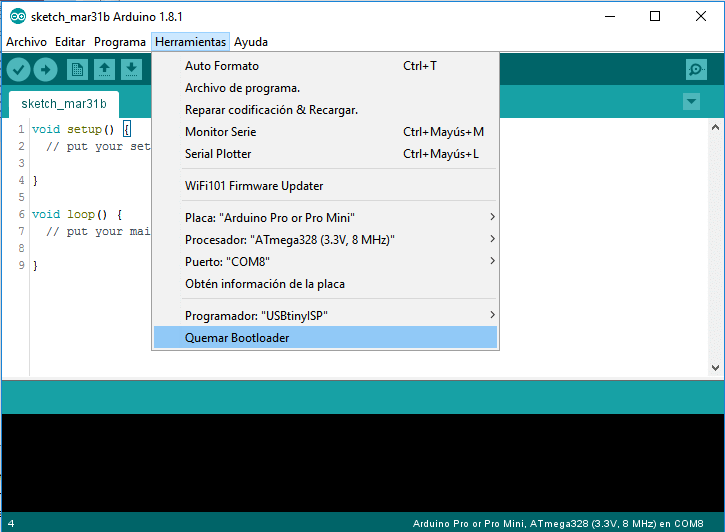Expand the Puerto submenu arrow

coord(492,261)
